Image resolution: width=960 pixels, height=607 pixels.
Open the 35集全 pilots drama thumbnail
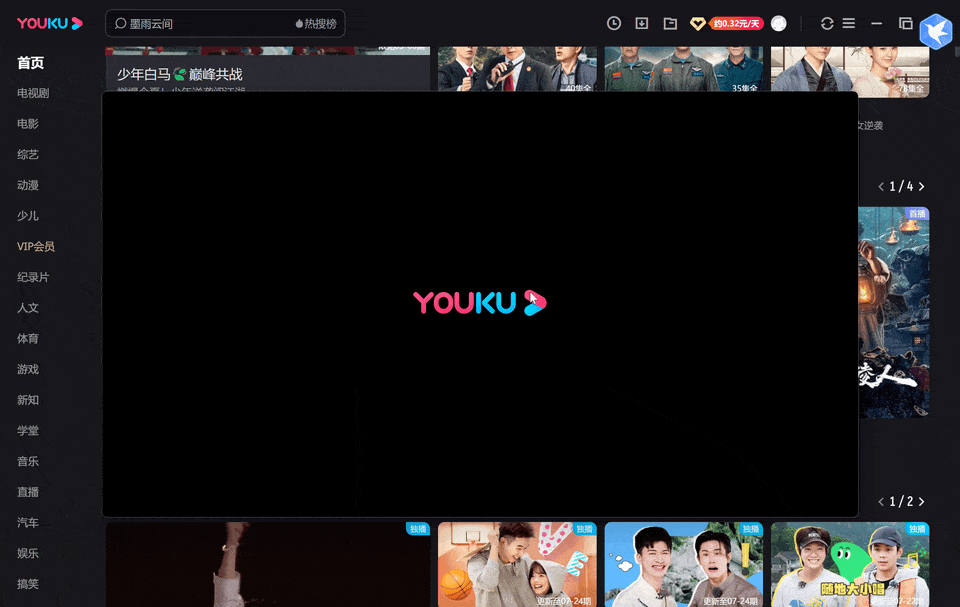(x=684, y=69)
